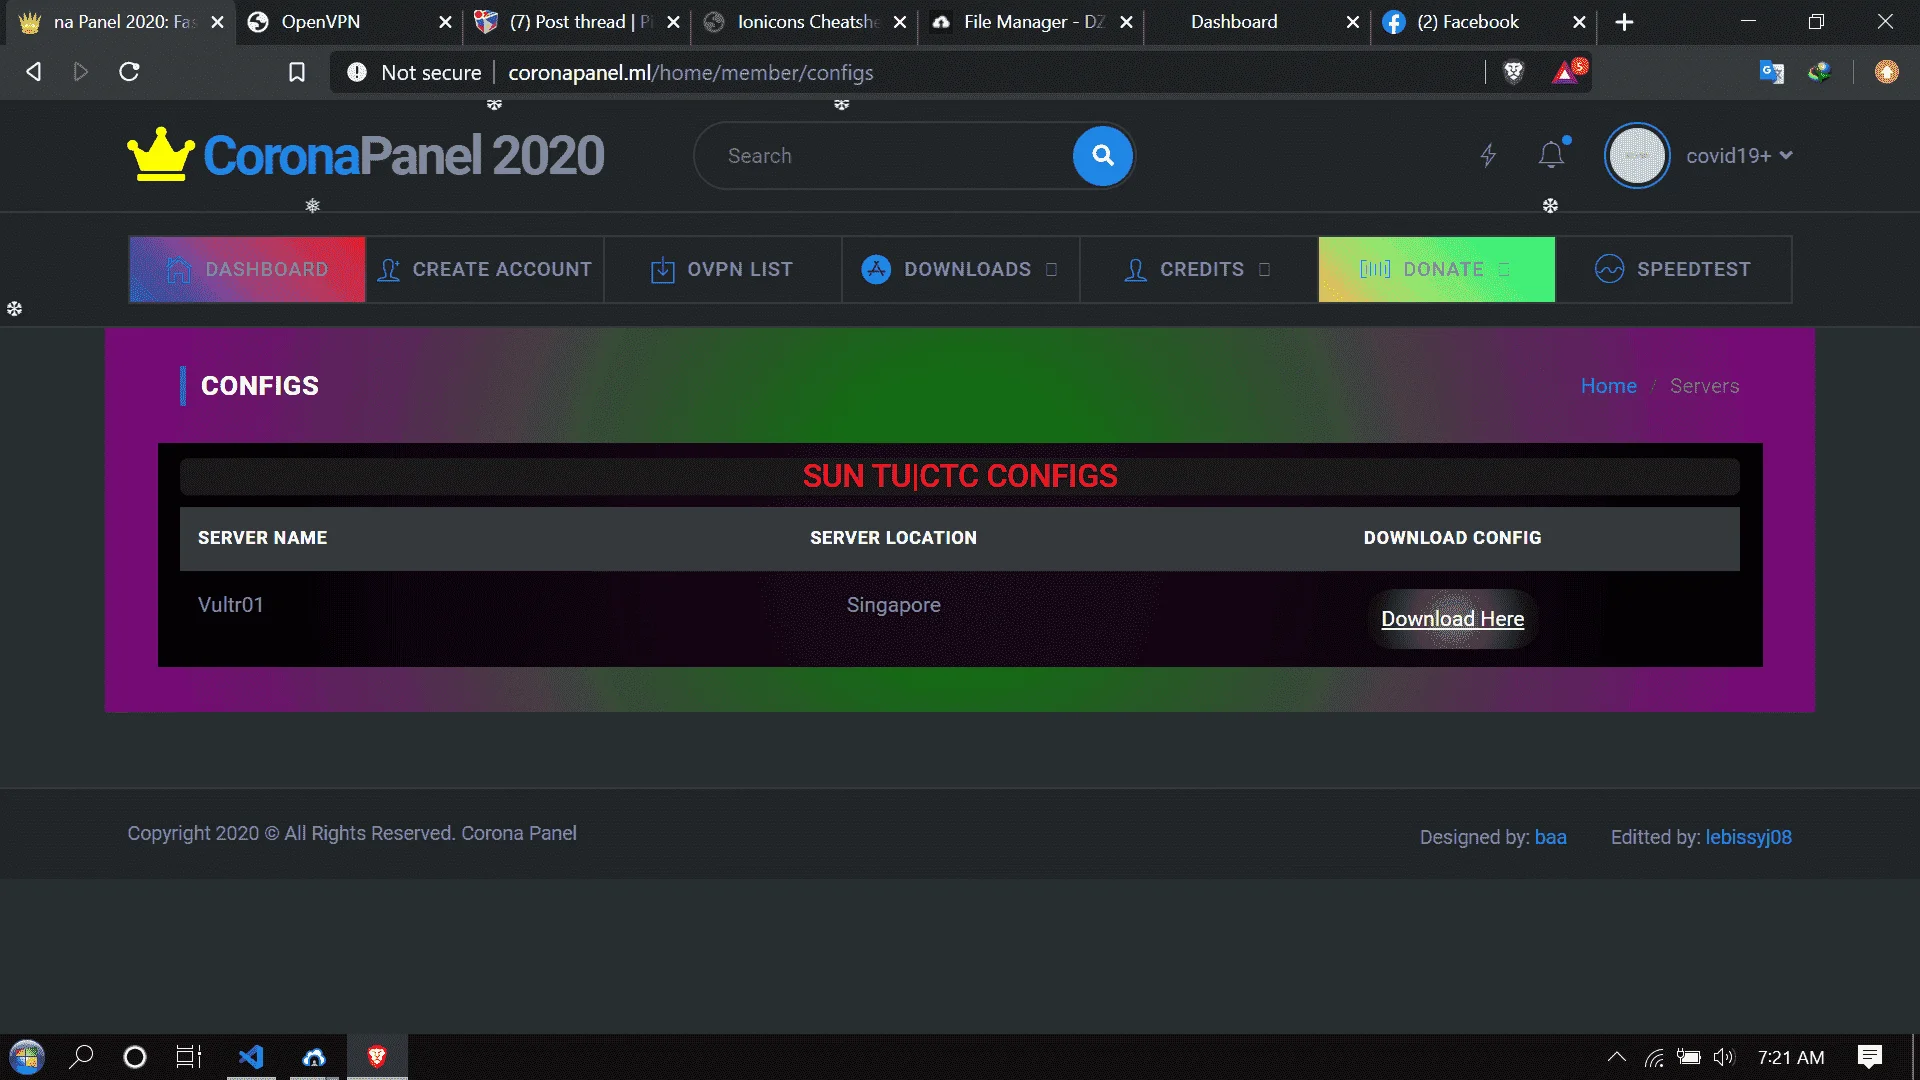The image size is (1920, 1080).
Task: Click the Google Translate extension icon
Action: [x=1771, y=72]
